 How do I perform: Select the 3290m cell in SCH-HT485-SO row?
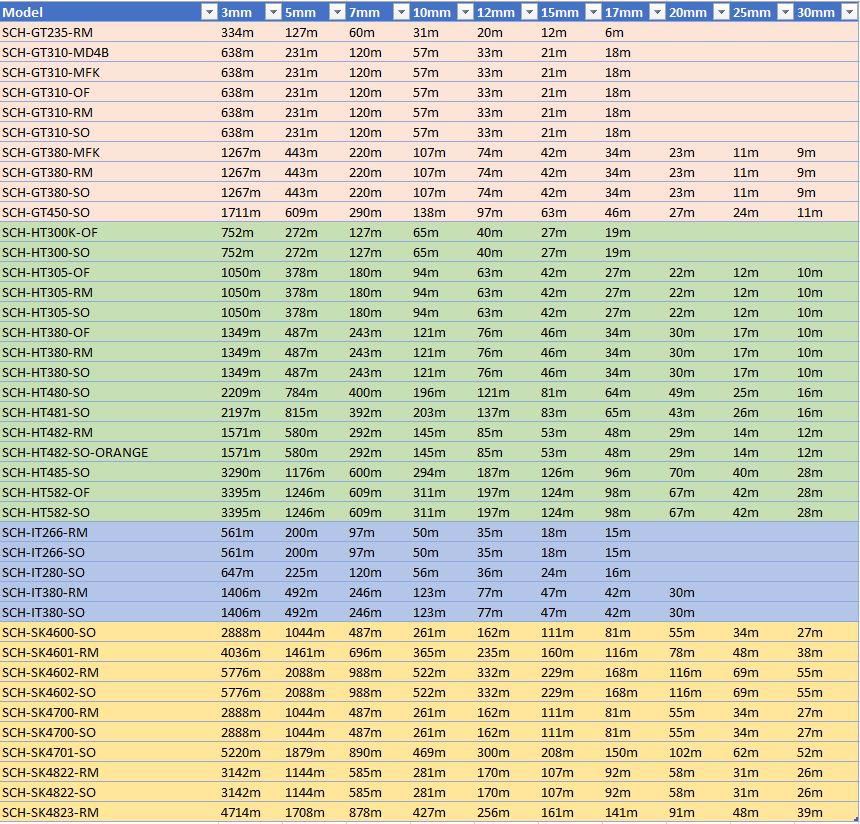point(240,472)
